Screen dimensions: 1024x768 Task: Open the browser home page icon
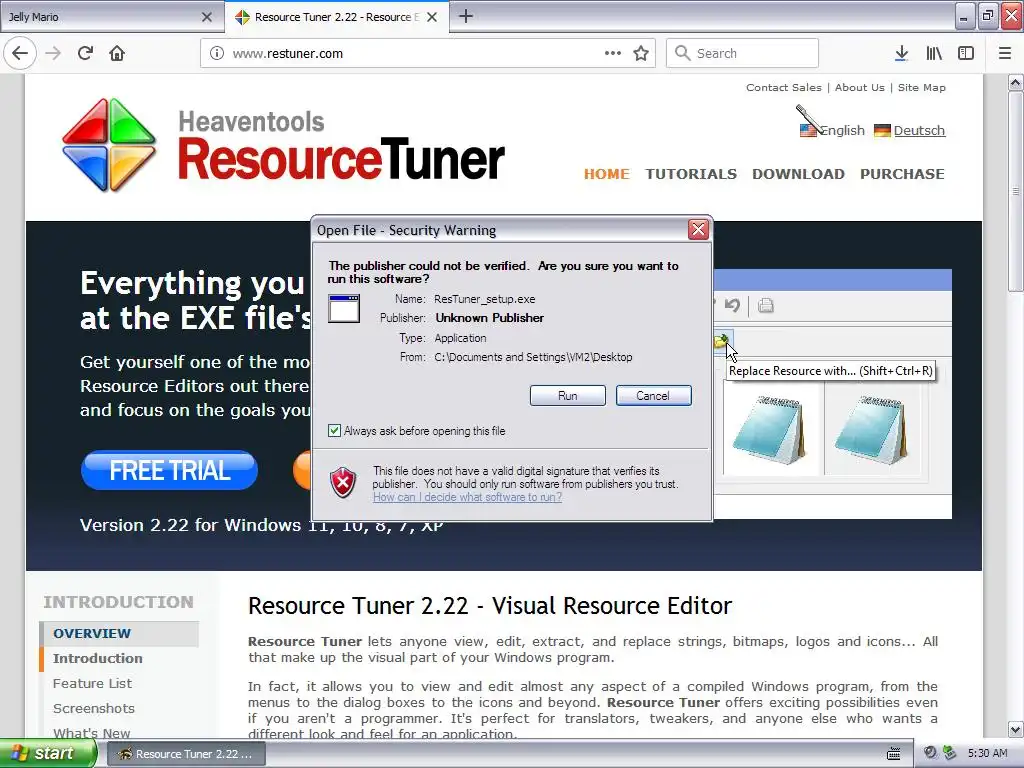coord(117,54)
